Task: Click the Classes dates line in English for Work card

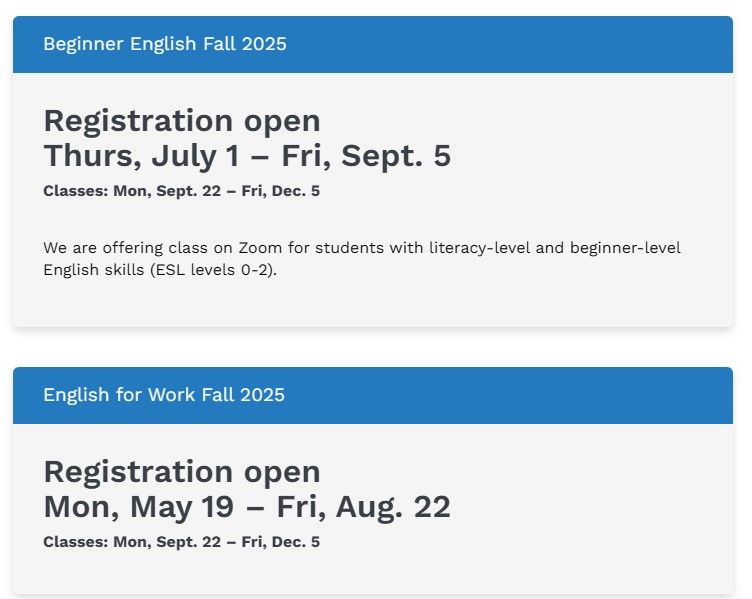Action: (181, 542)
